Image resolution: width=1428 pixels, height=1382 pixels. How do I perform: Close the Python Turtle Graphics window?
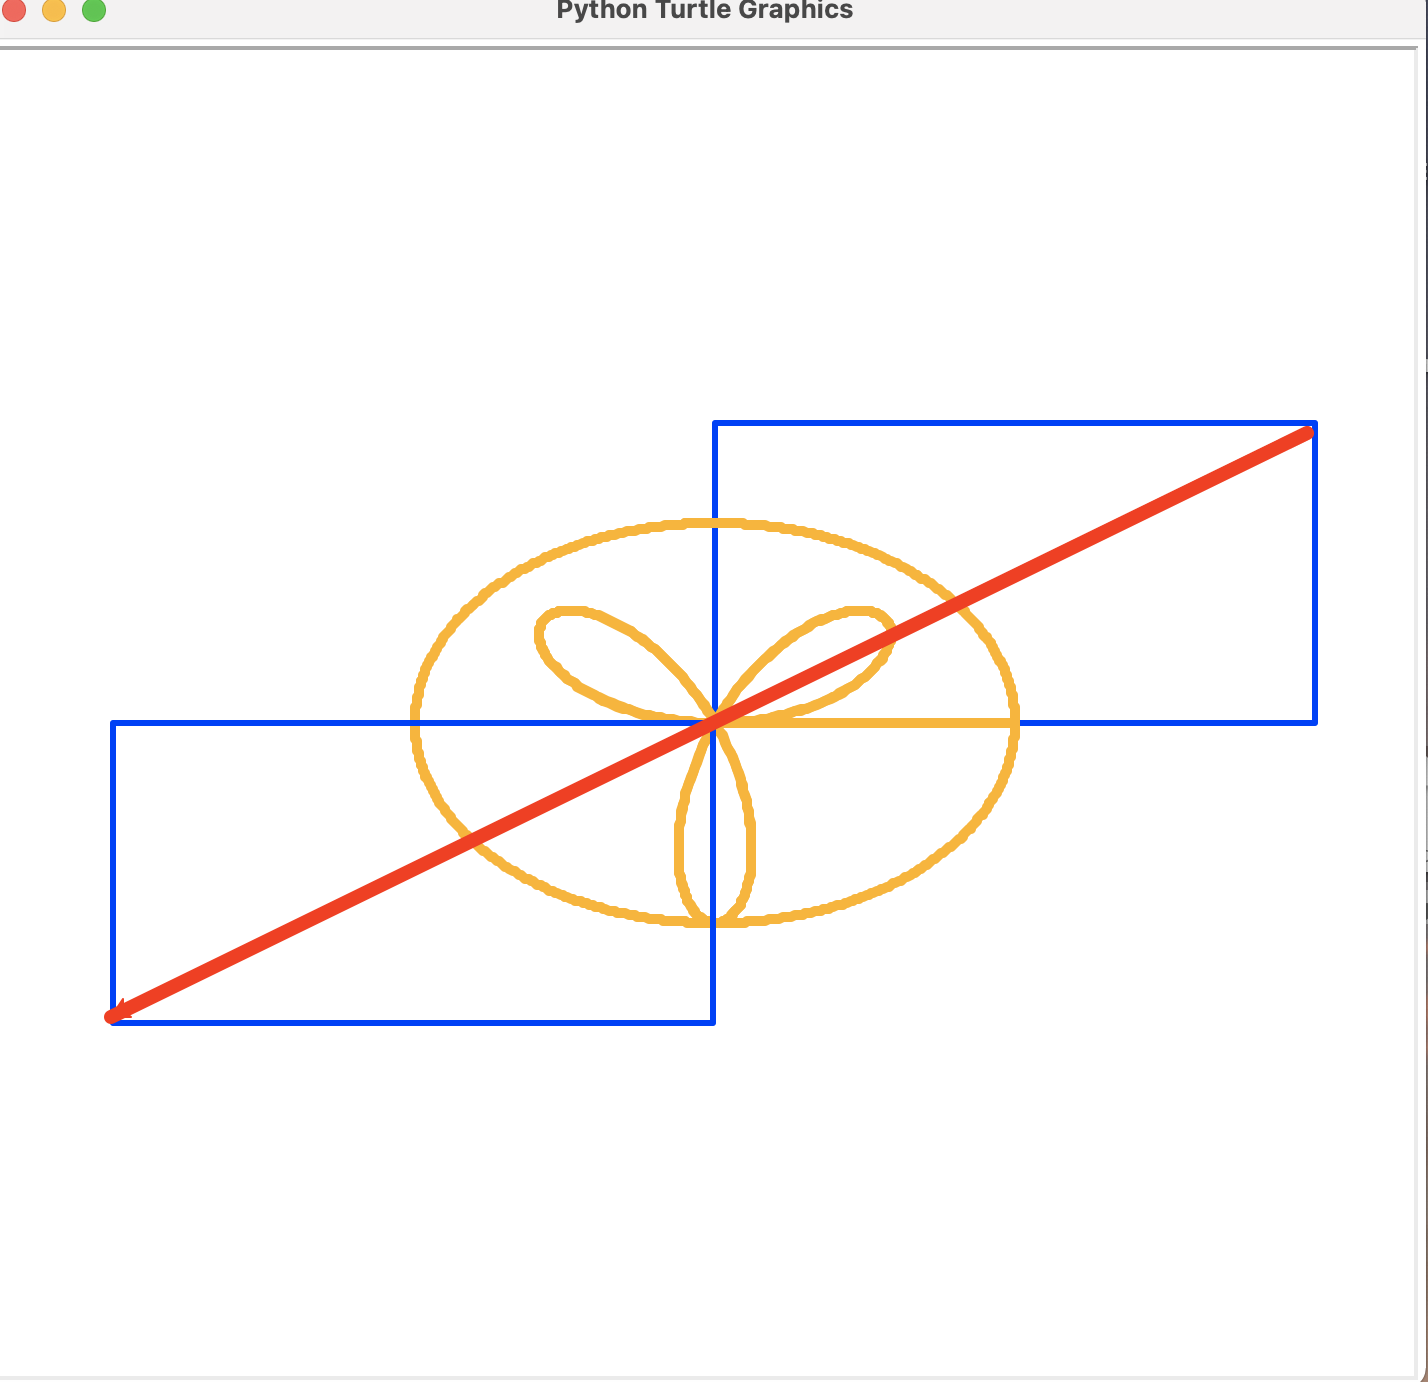[x=14, y=10]
